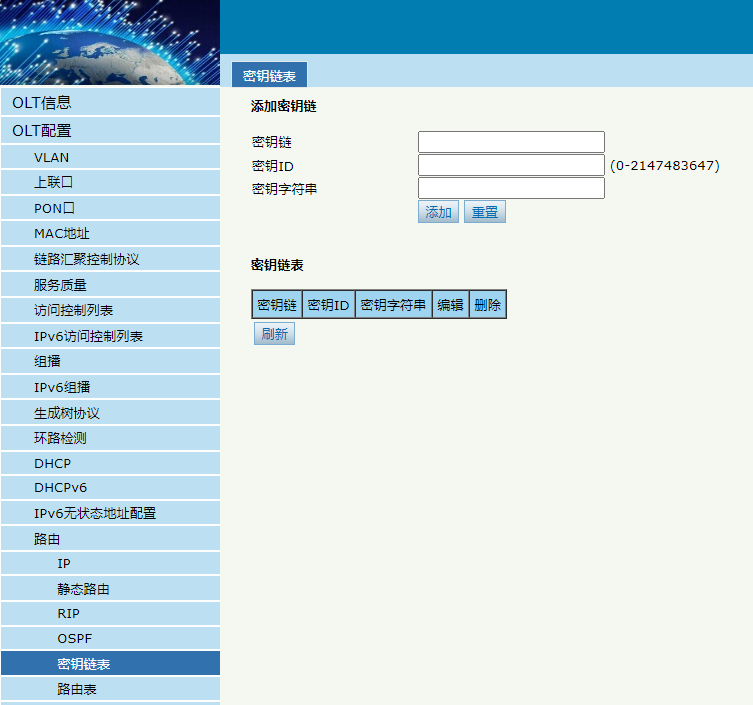The image size is (753, 705).
Task: Click the 密钥ID column header
Action: 328,304
